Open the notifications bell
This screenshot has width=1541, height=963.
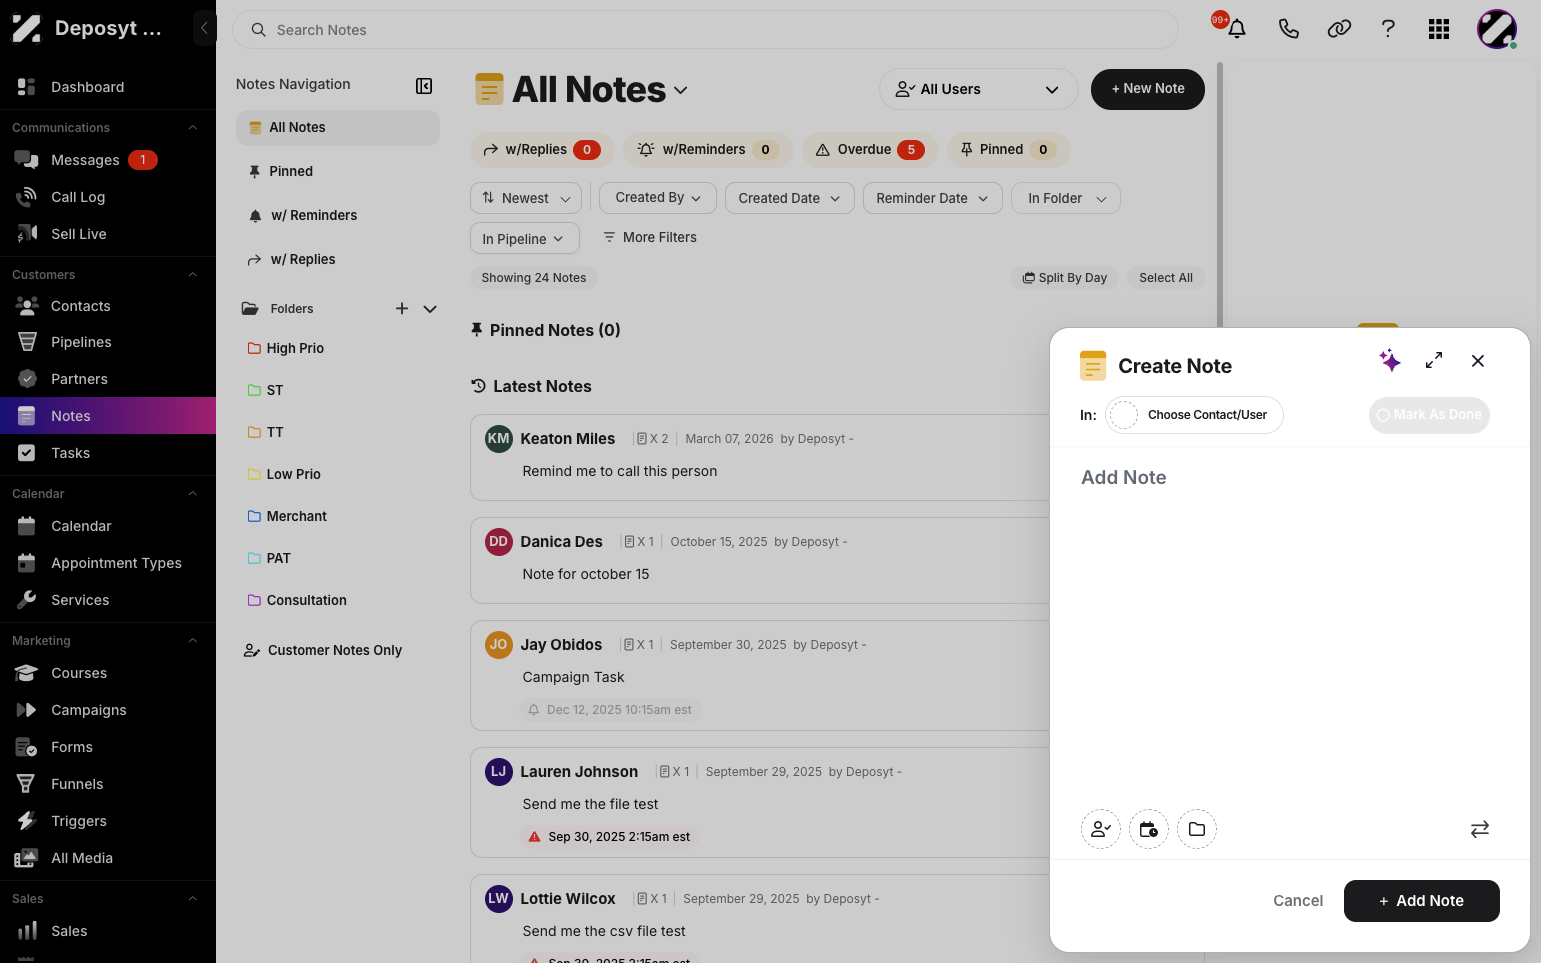tap(1236, 29)
